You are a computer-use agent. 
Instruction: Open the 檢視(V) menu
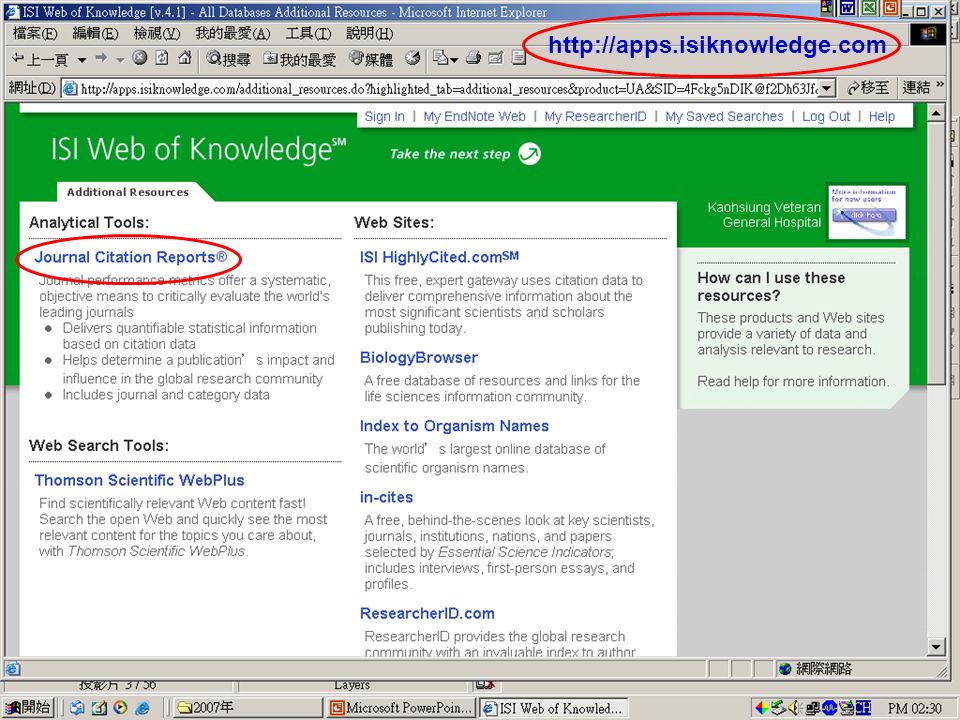pos(157,33)
